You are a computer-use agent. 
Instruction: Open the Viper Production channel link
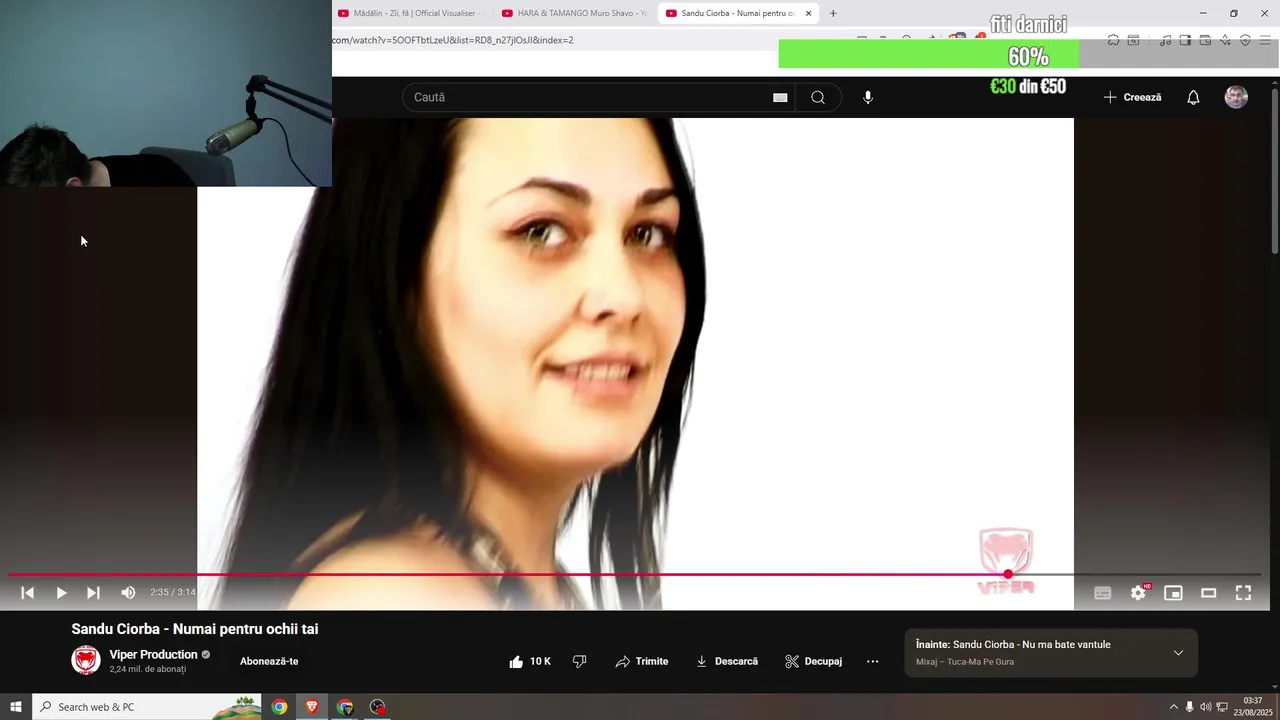(x=153, y=655)
